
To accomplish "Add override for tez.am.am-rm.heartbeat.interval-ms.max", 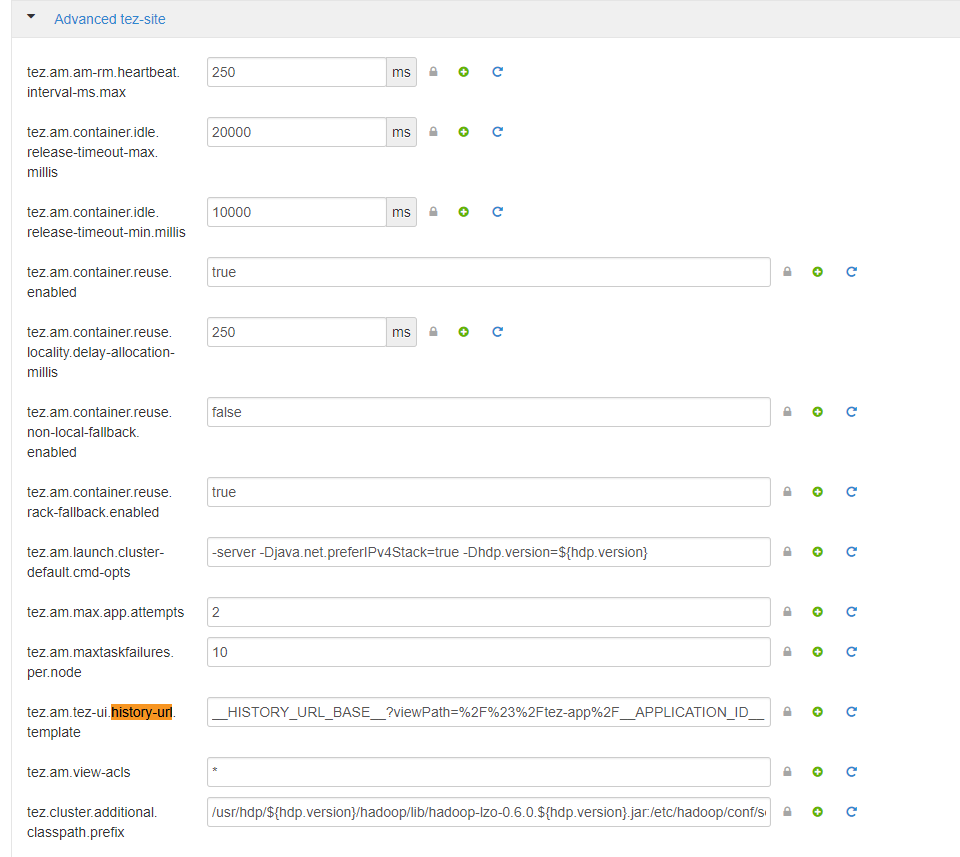I will pyautogui.click(x=463, y=71).
